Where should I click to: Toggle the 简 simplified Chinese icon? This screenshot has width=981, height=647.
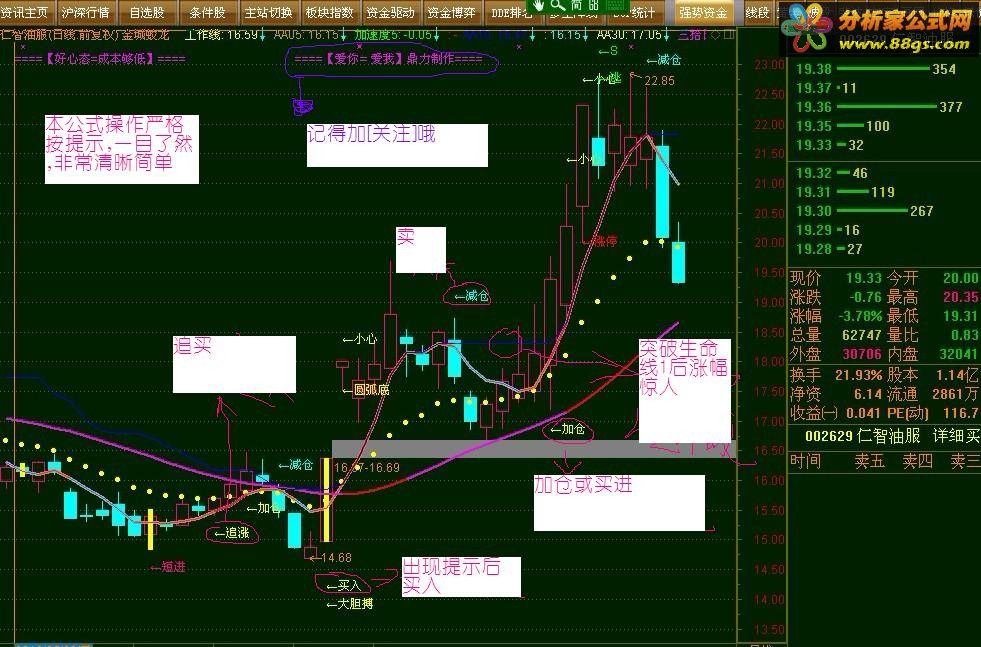pyautogui.click(x=576, y=5)
